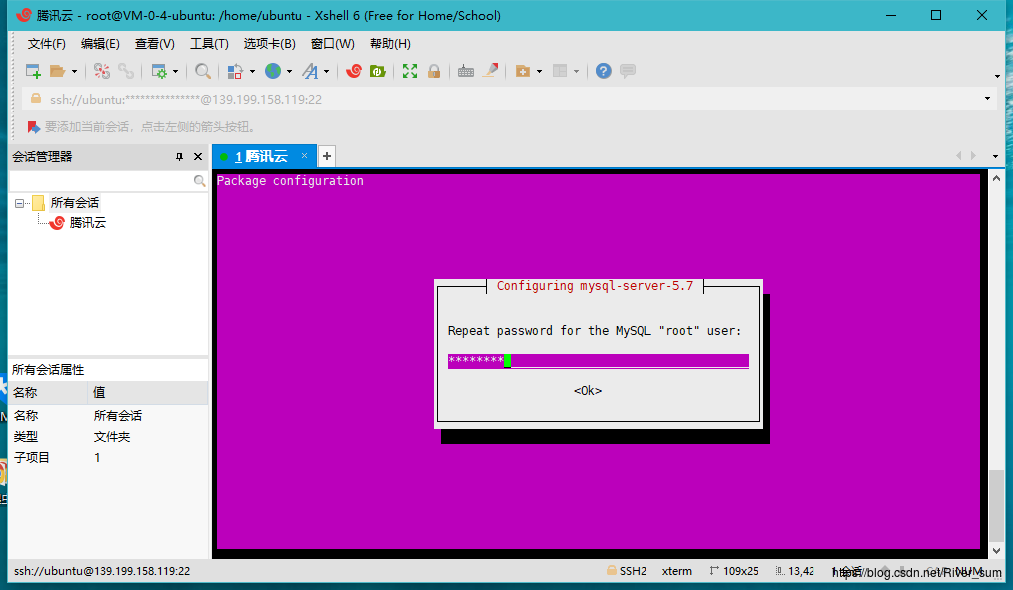The height and width of the screenshot is (590, 1013).
Task: Click the highlight pen icon
Action: pyautogui.click(x=490, y=70)
